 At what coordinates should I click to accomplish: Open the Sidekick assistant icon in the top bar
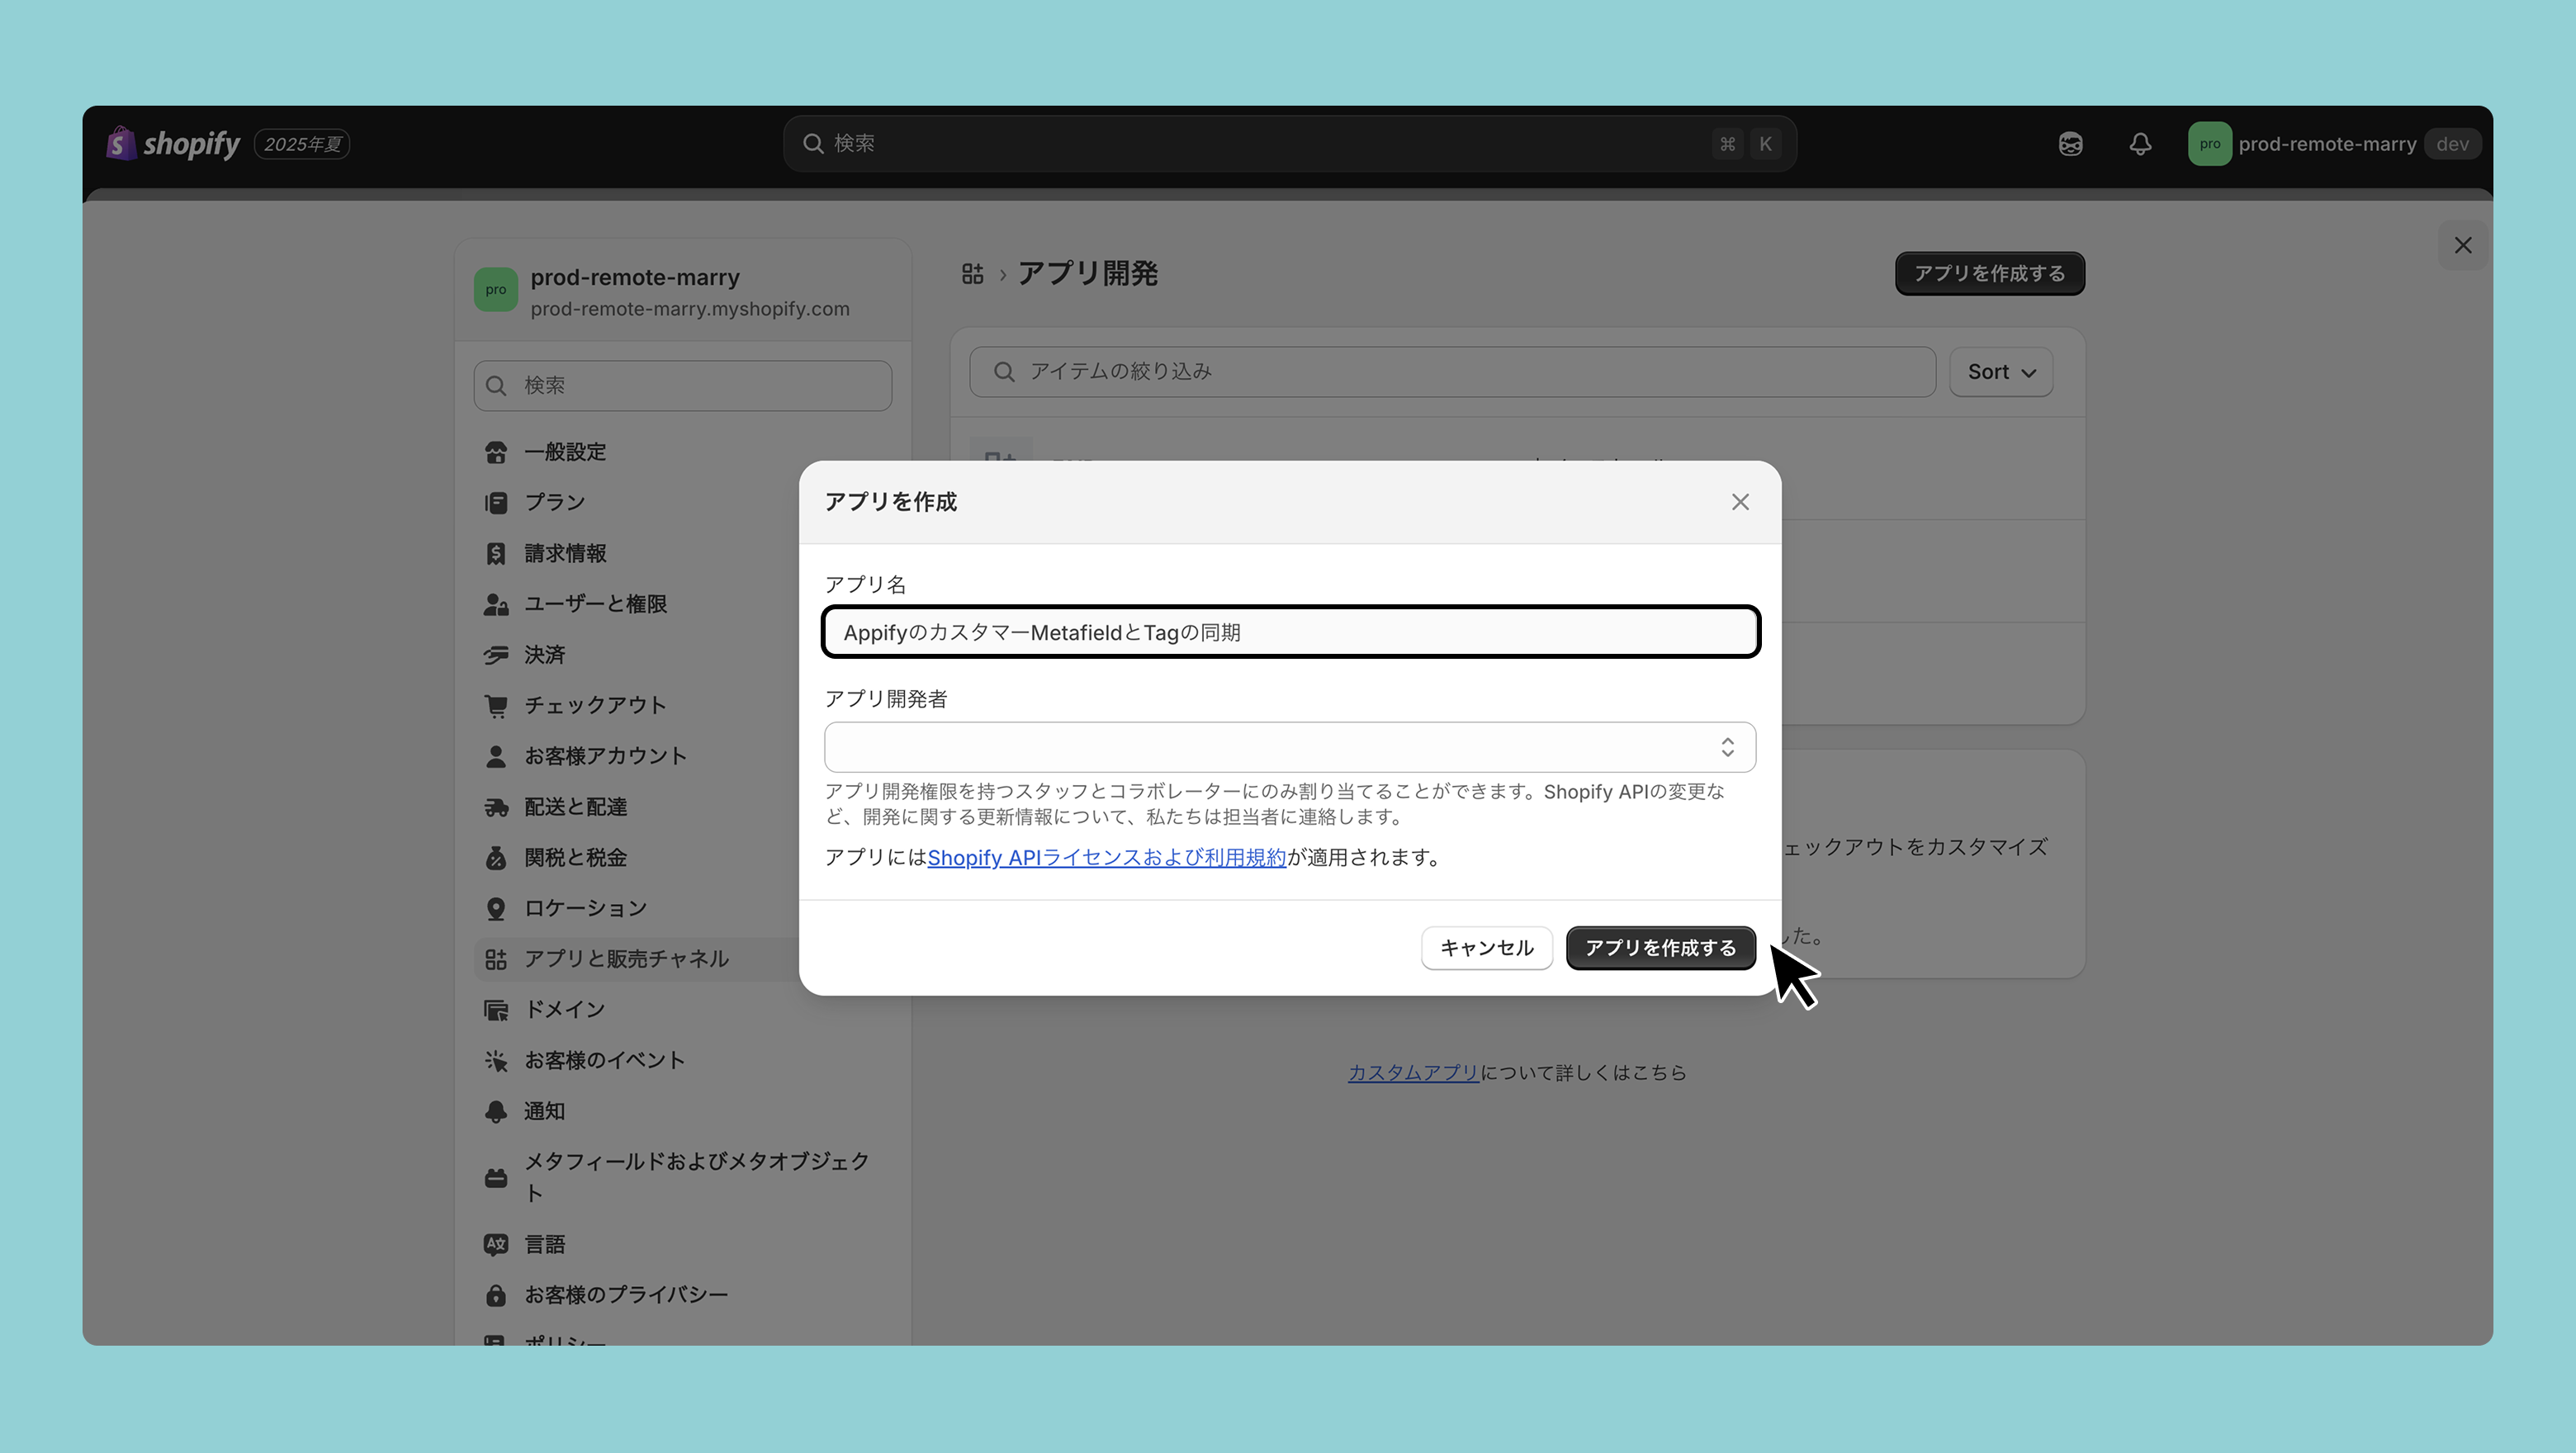(x=2070, y=144)
